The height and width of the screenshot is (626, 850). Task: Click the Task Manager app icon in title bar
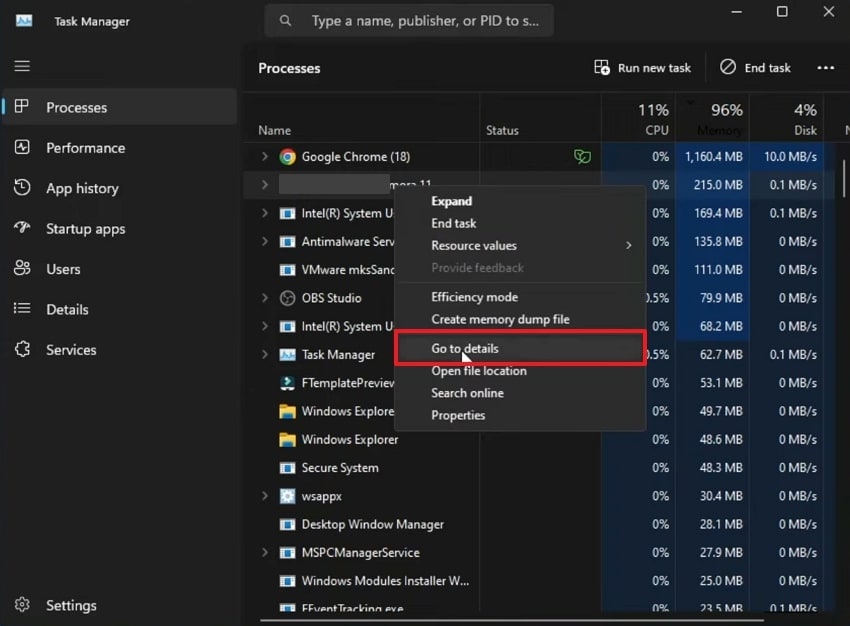[x=24, y=21]
